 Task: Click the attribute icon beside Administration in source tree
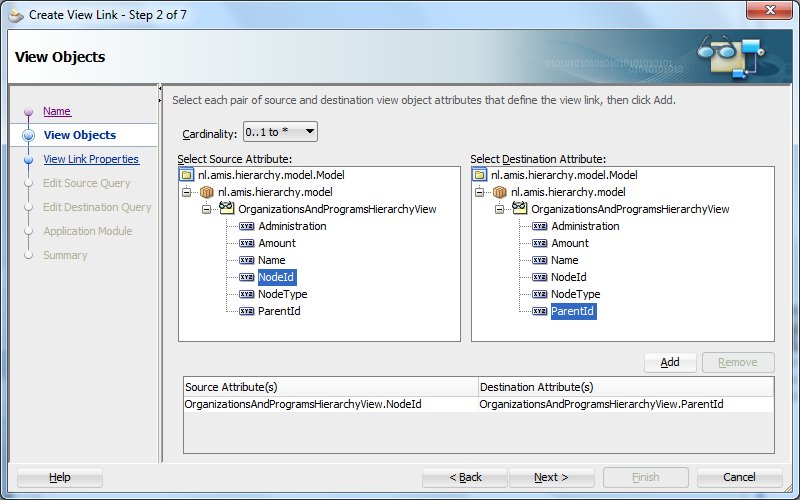(x=246, y=226)
